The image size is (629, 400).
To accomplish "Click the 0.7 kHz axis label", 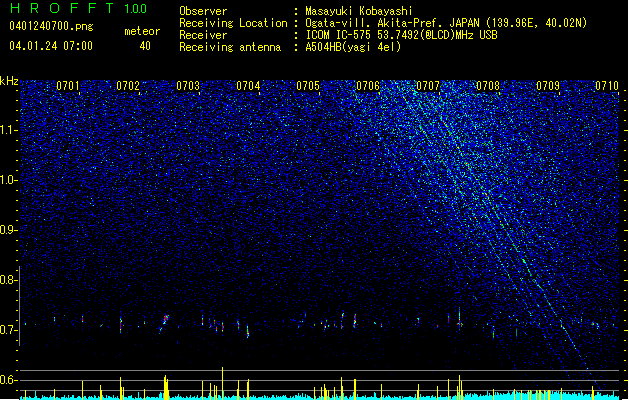I will (x=9, y=330).
